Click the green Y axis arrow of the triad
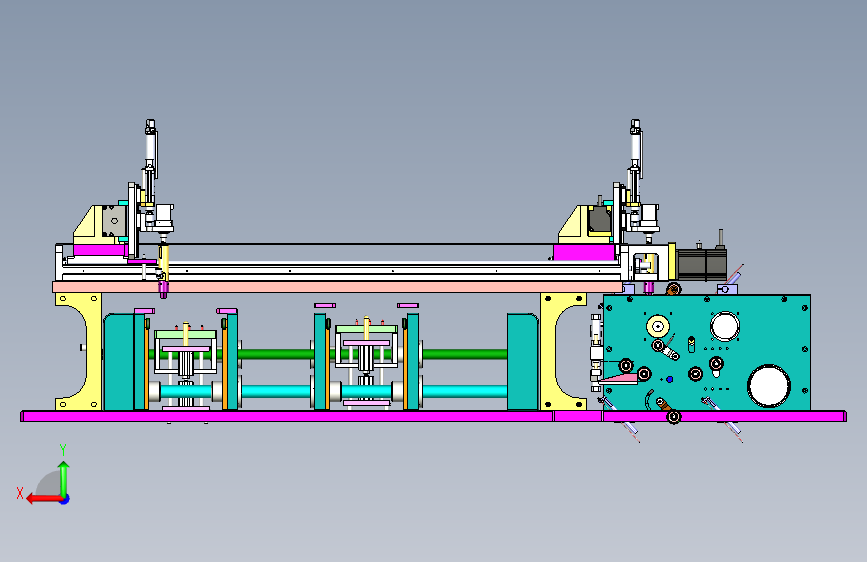The image size is (867, 562). (64, 478)
